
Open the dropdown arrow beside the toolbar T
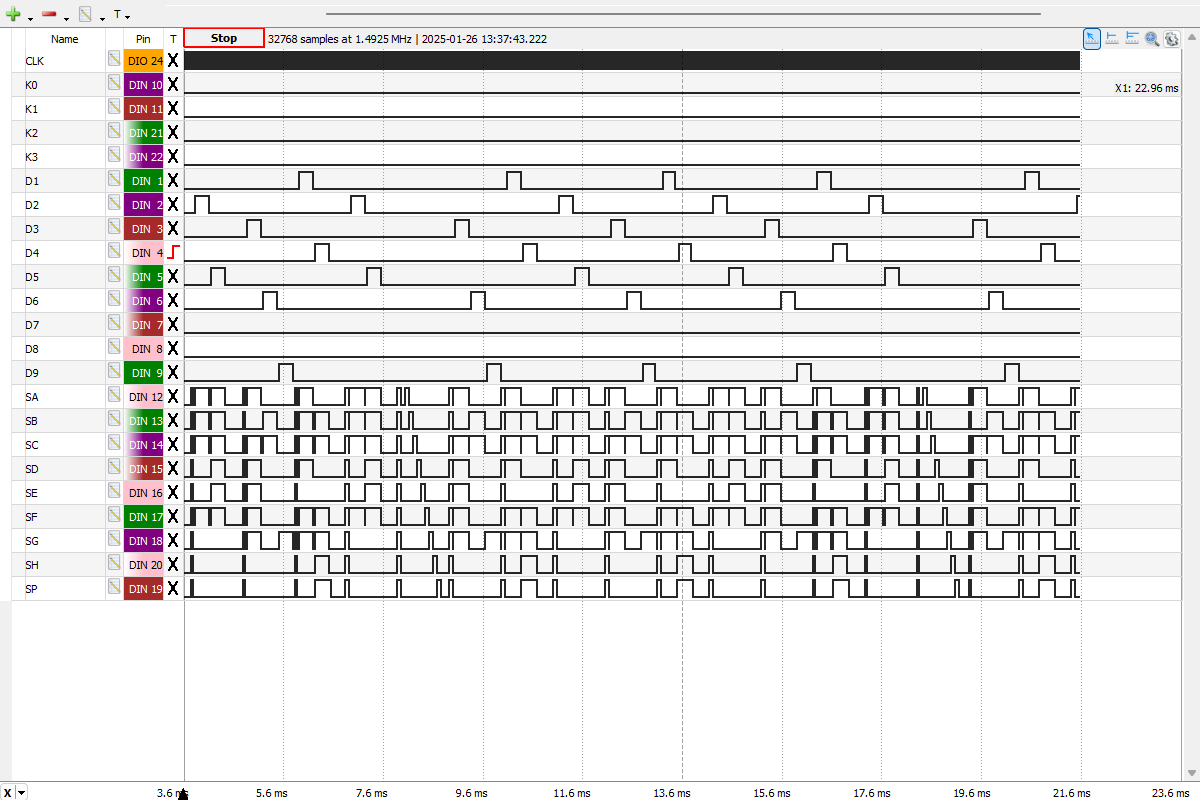[x=127, y=17]
